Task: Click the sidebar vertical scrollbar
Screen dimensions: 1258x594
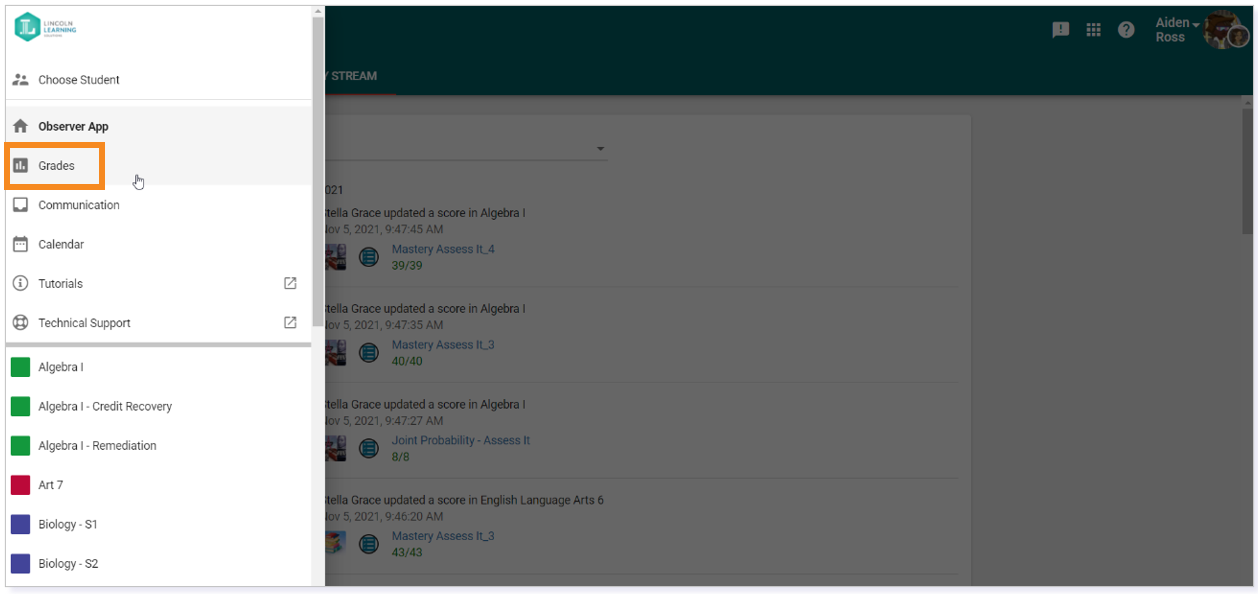Action: click(317, 170)
